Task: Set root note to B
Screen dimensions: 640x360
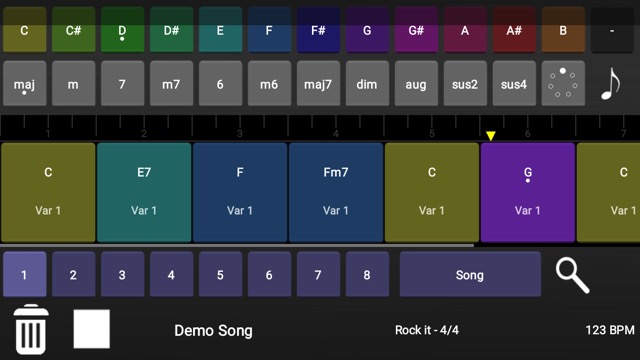Action: (x=563, y=30)
